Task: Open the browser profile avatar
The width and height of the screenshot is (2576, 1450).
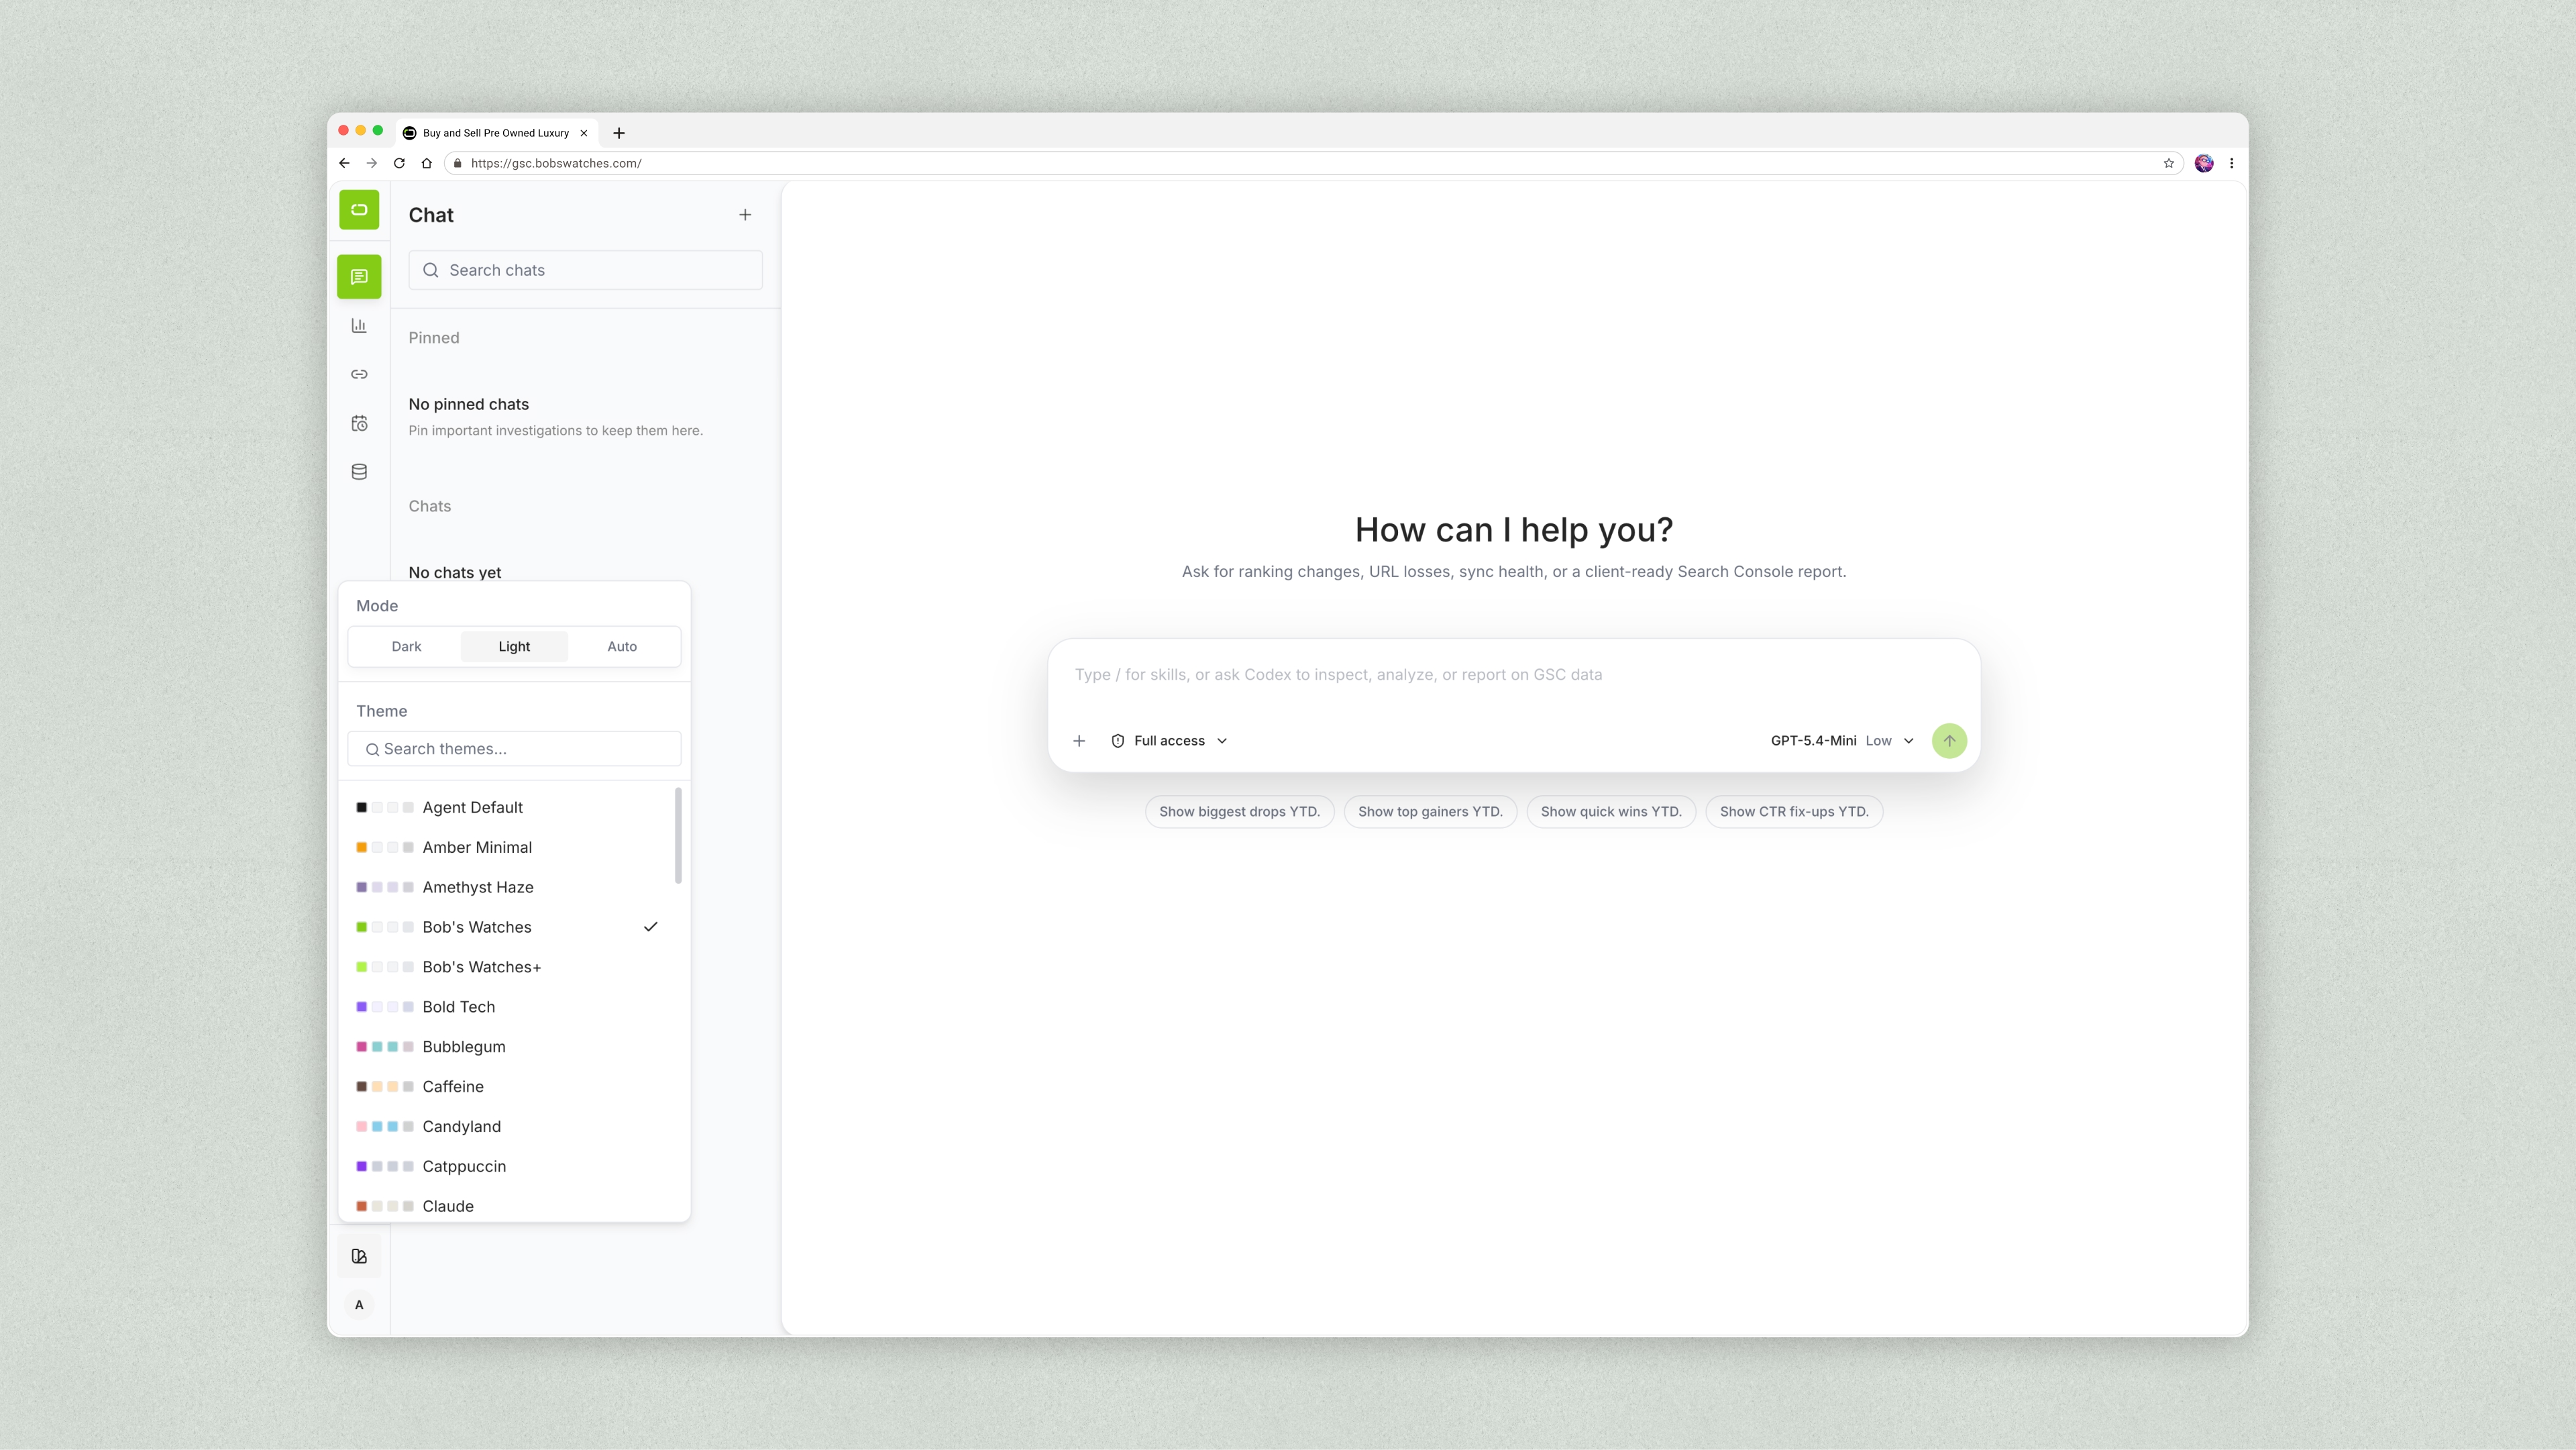Action: click(x=2204, y=163)
